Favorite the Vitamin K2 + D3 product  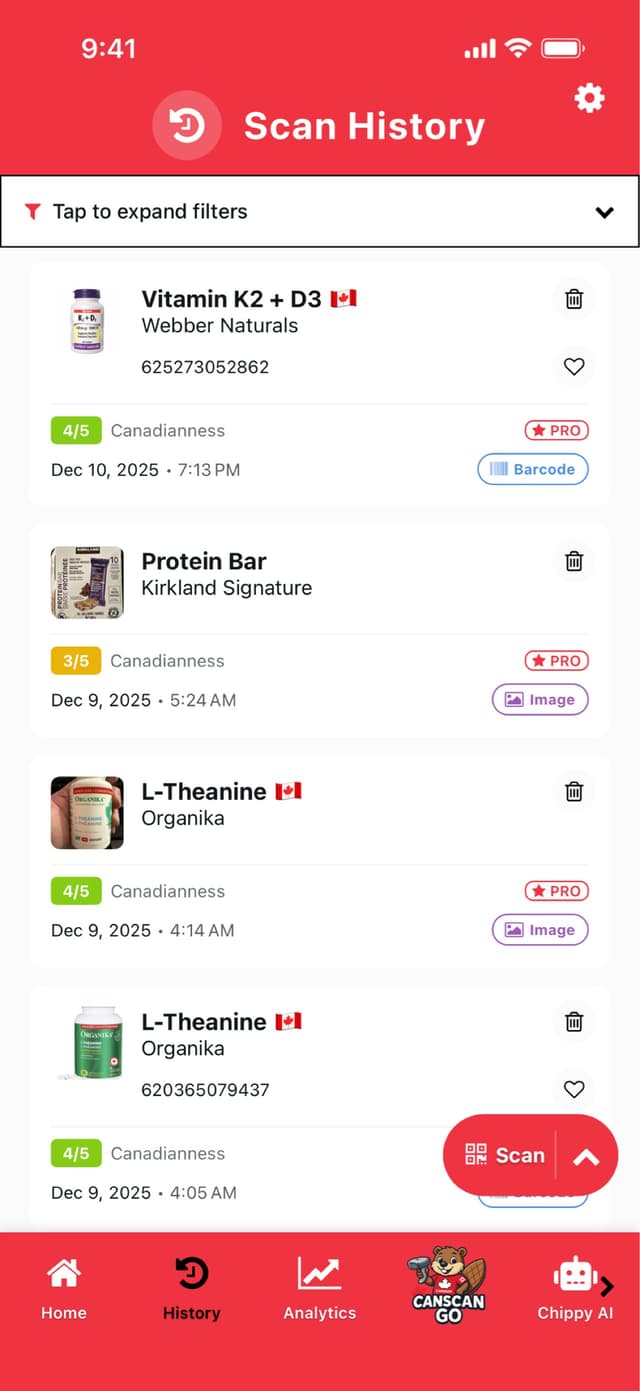pyautogui.click(x=574, y=367)
